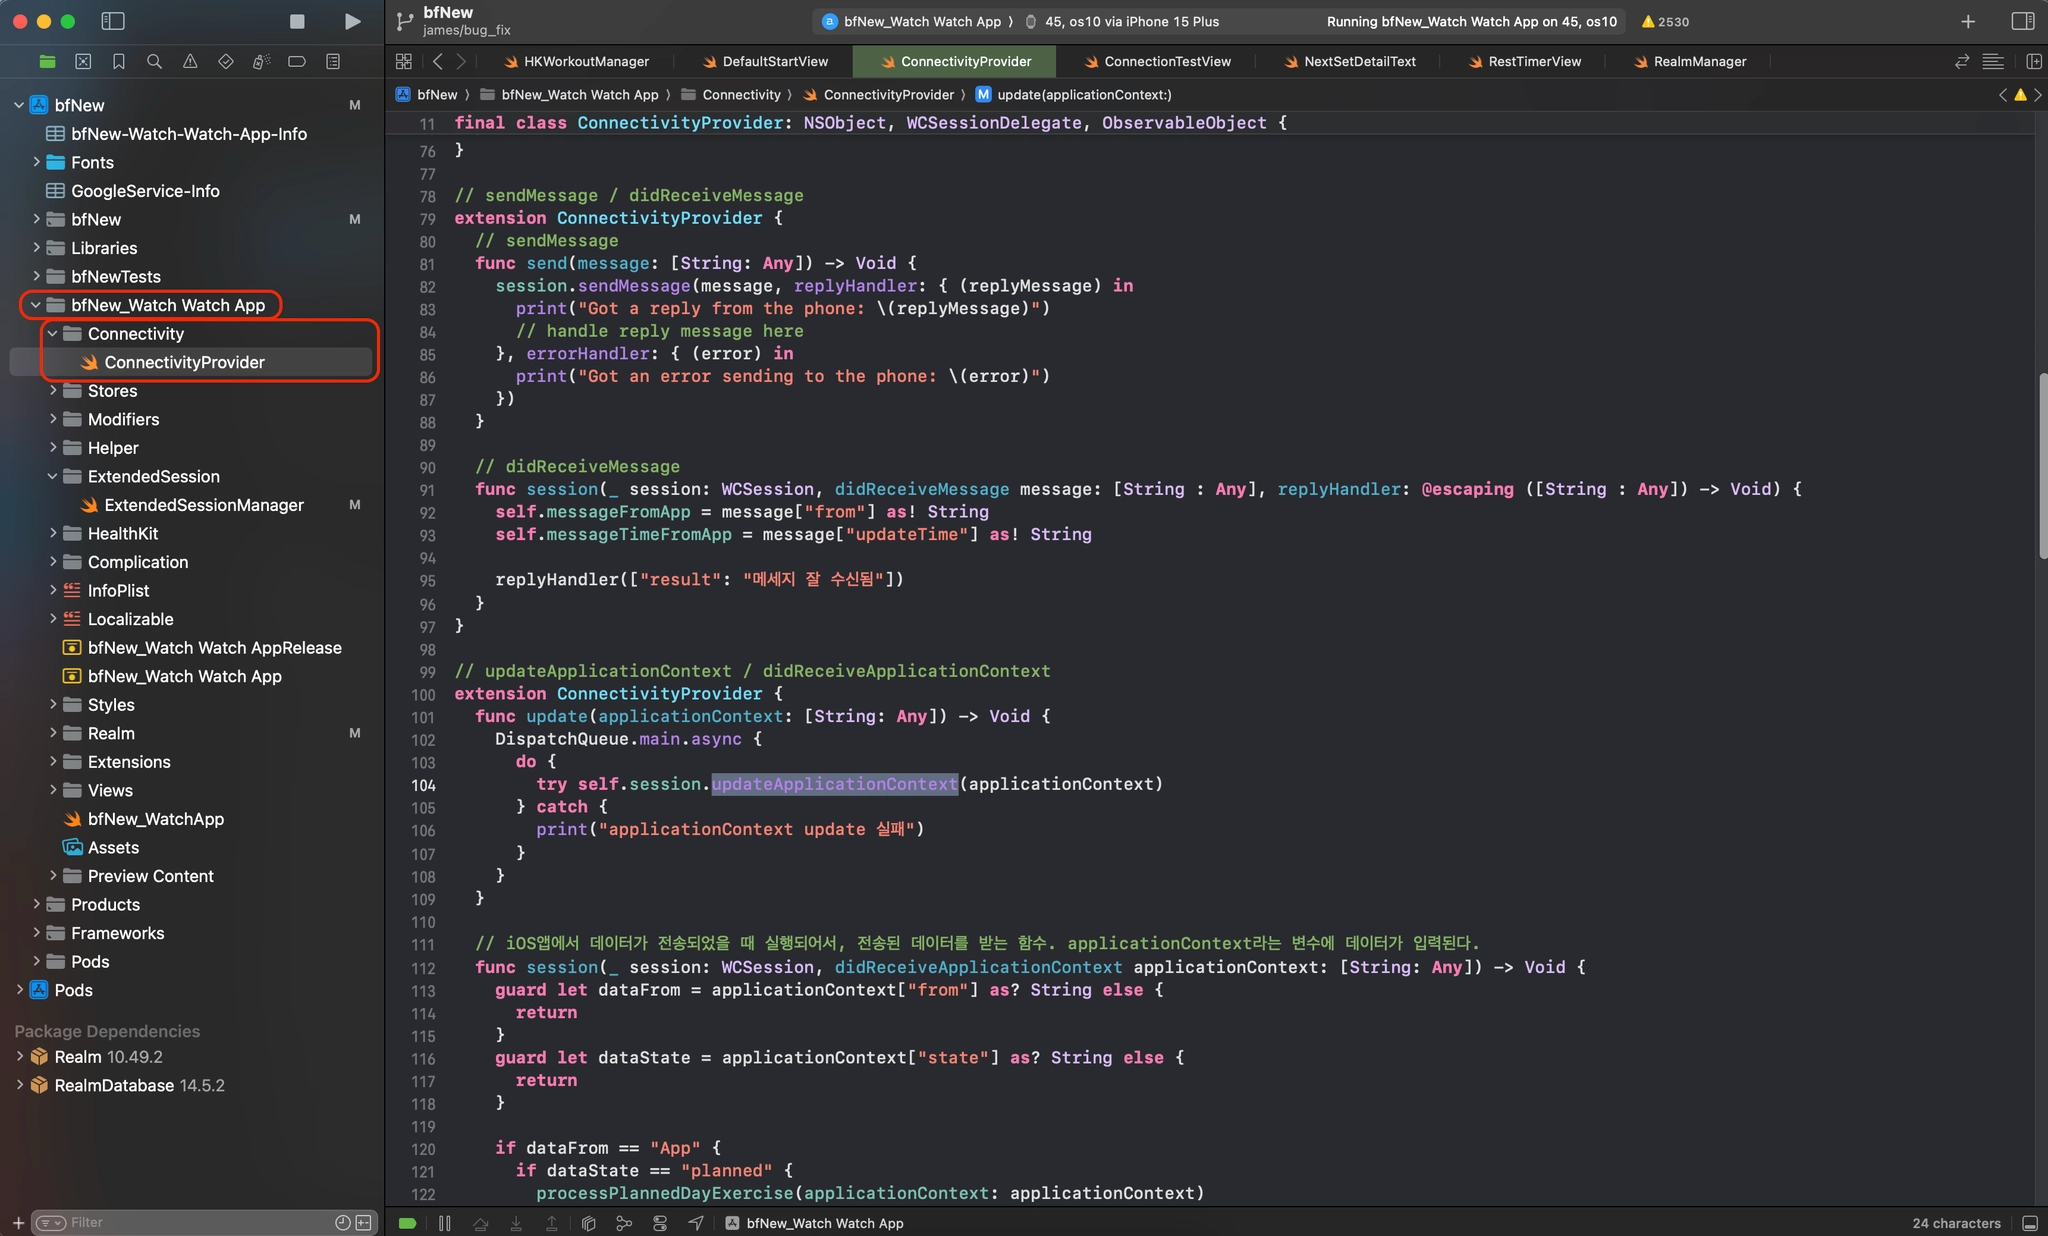Select ExtendedSessionManager file in navigator
This screenshot has height=1236, width=2048.
click(203, 505)
